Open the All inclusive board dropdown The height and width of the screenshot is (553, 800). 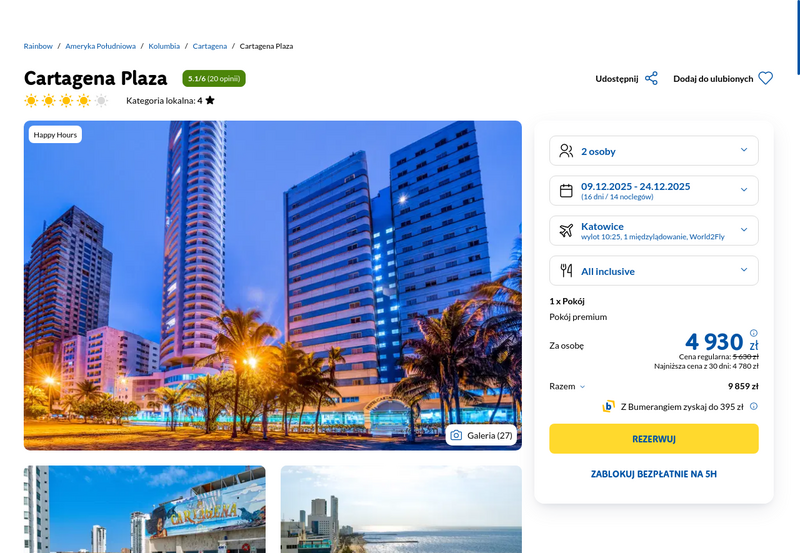(x=654, y=270)
